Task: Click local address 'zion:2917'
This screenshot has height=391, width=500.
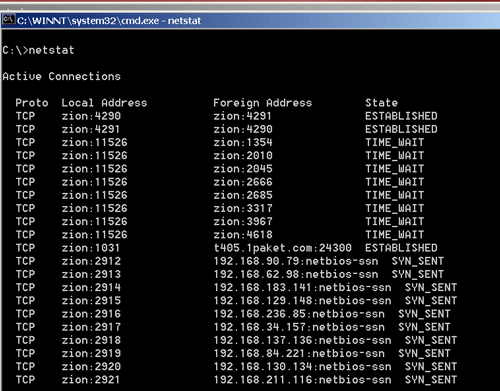Action: coord(91,327)
